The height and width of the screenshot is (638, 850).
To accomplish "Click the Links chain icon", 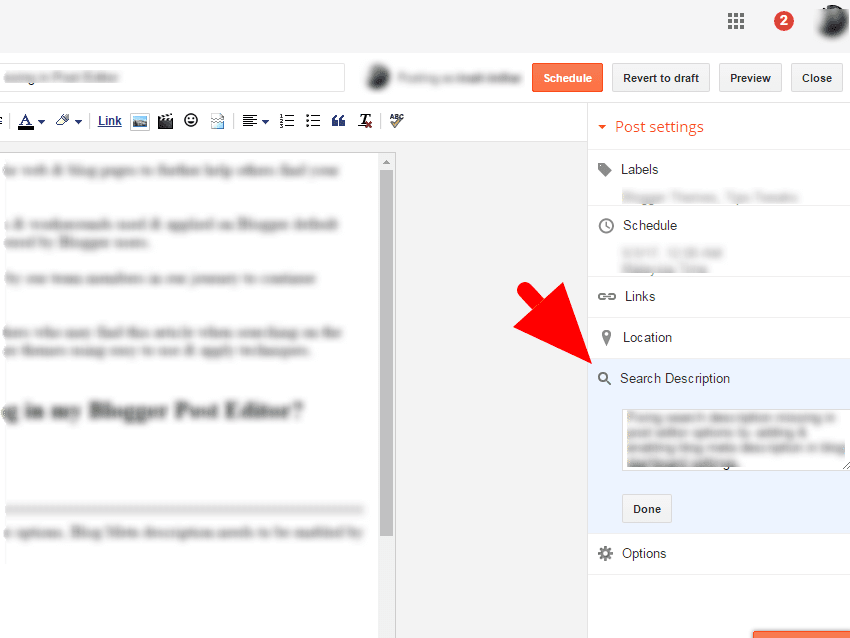I will pos(607,297).
